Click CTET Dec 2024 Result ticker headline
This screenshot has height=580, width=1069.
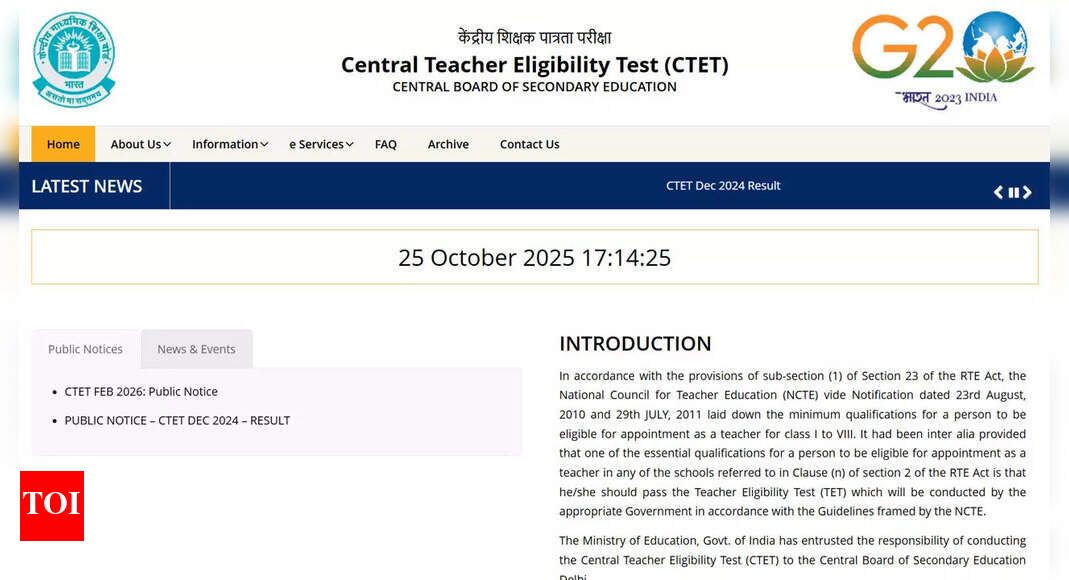point(723,185)
